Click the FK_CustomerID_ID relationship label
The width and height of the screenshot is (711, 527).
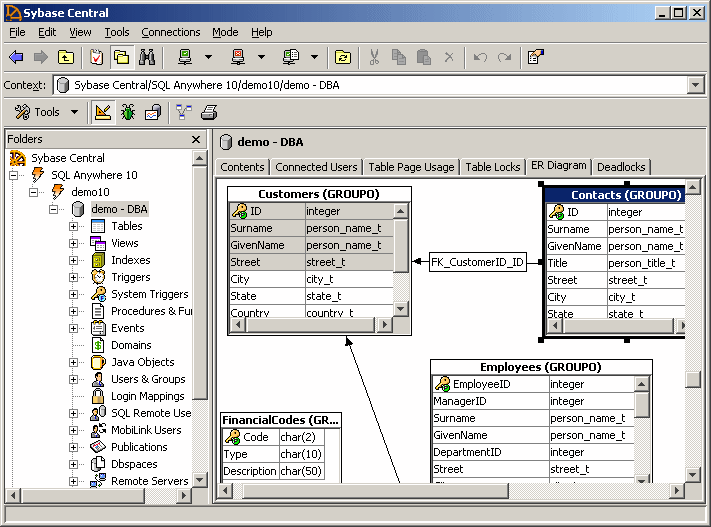[477, 262]
